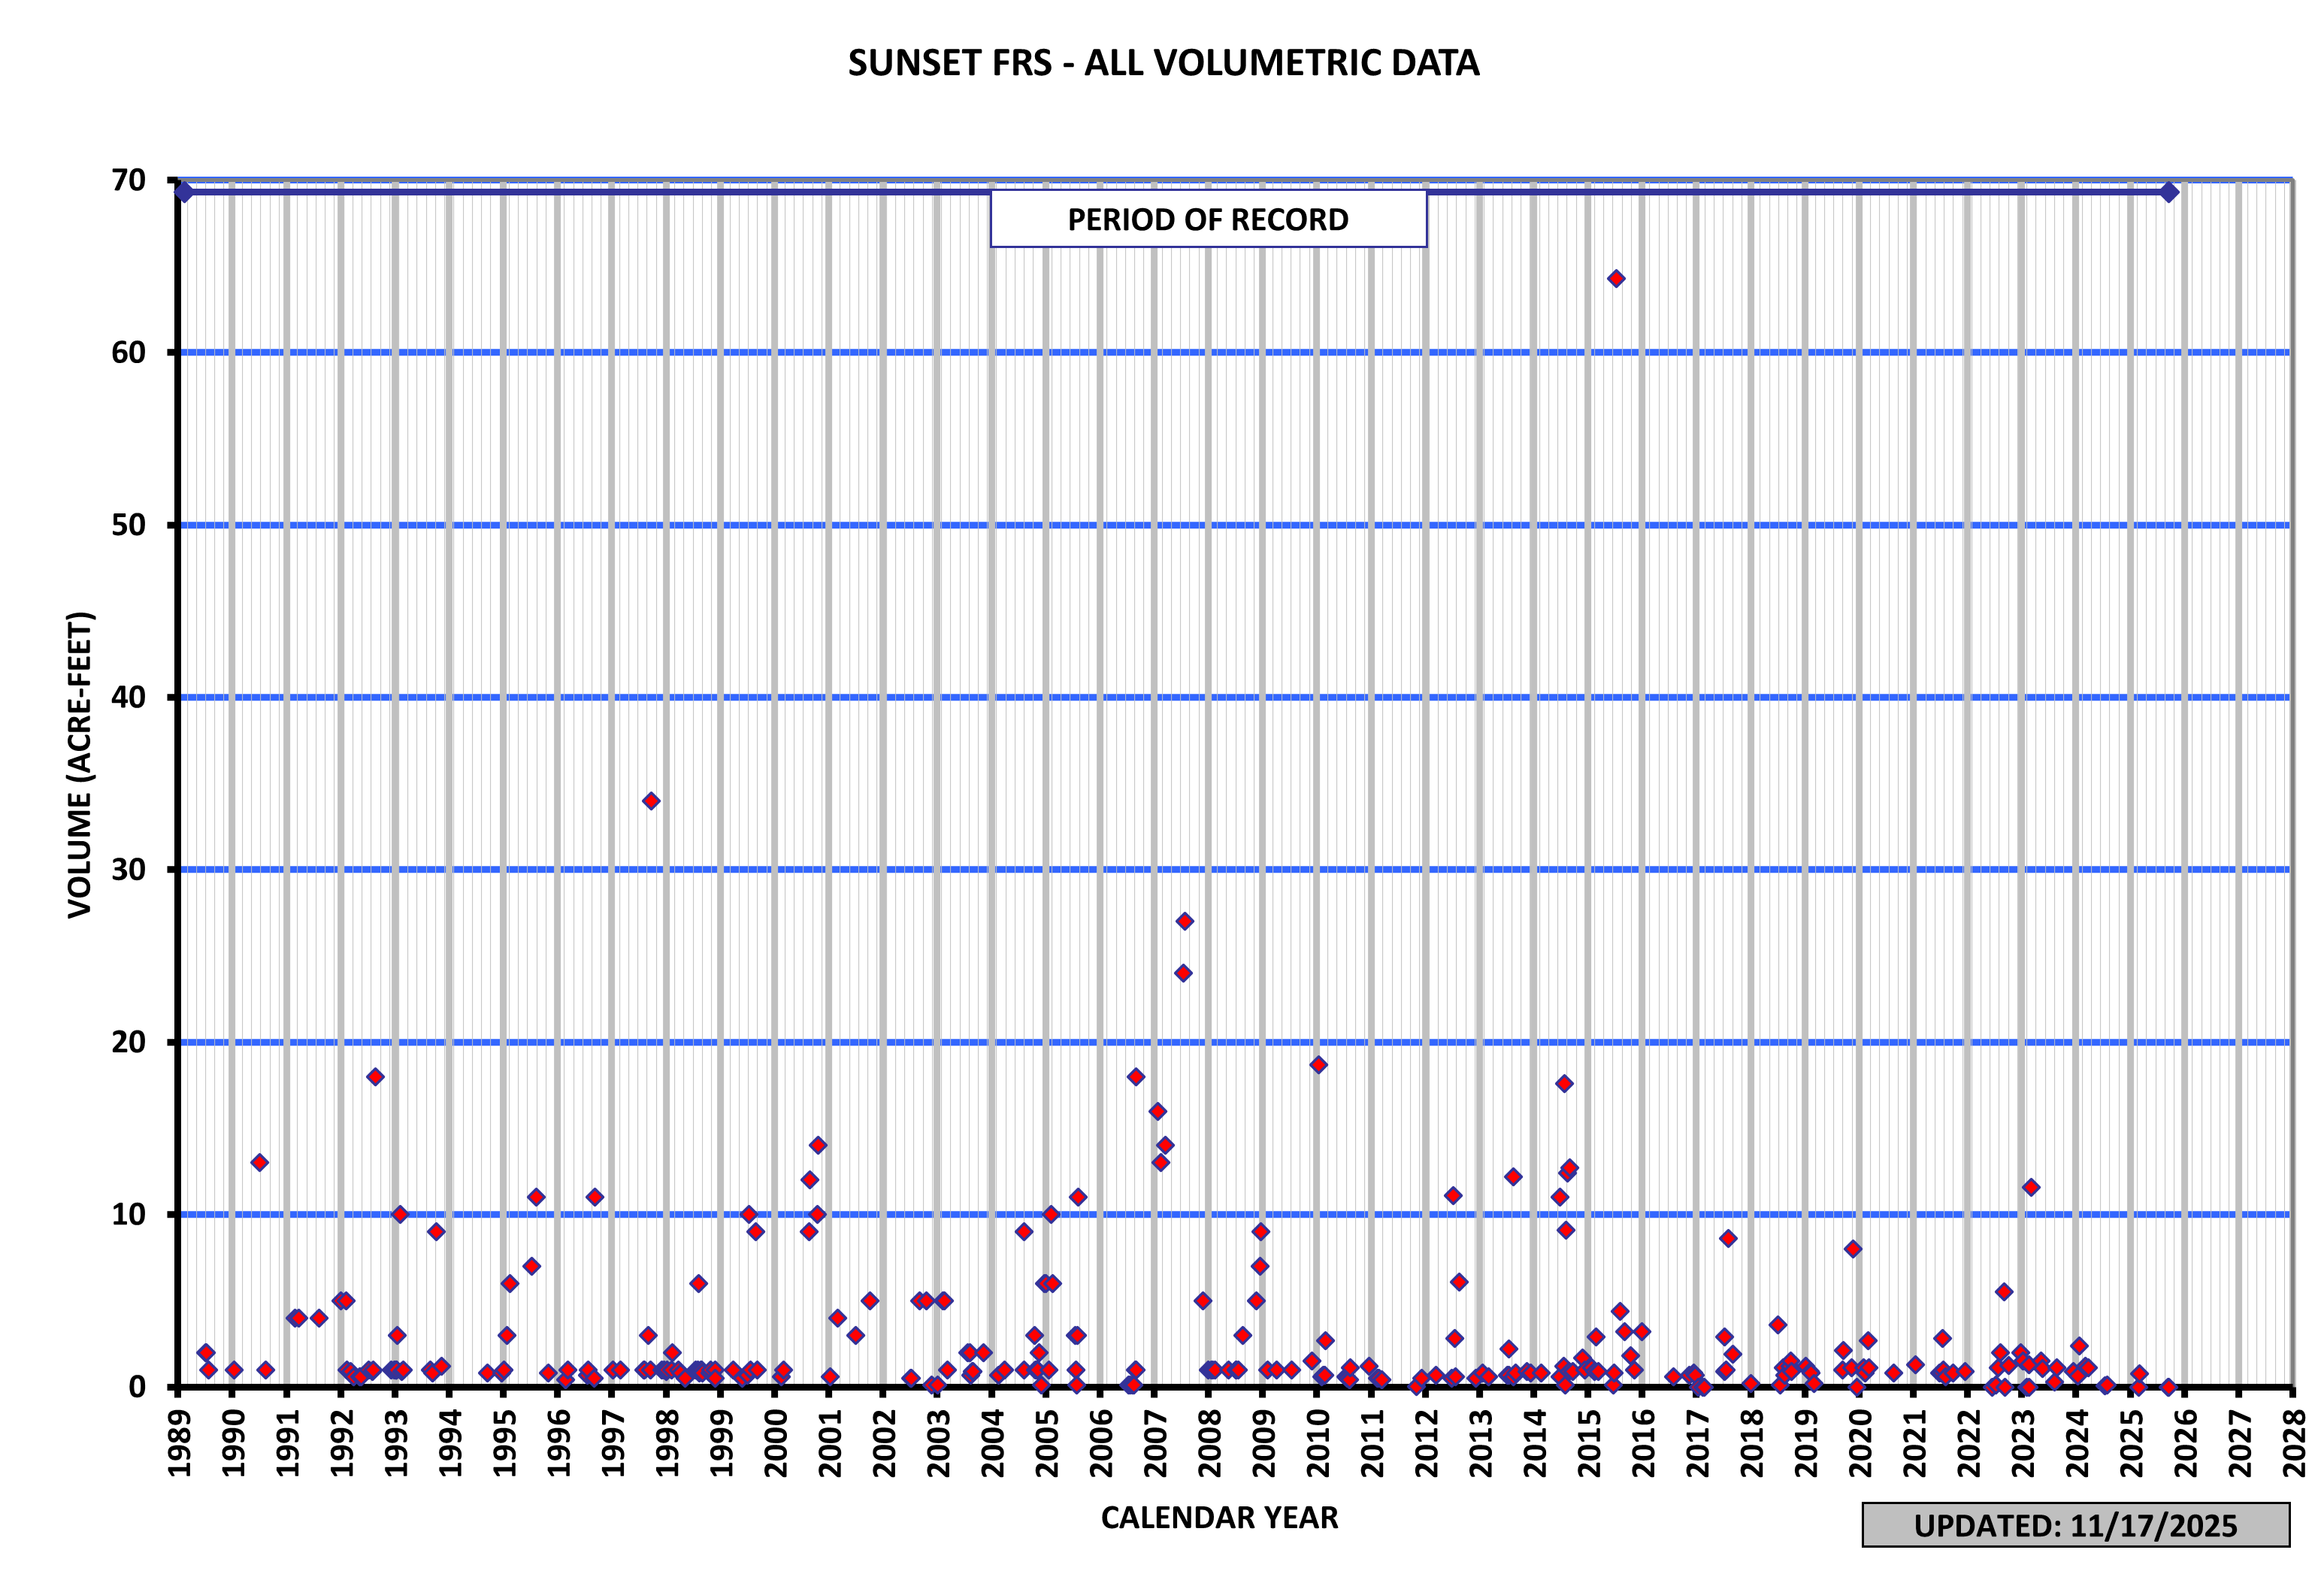Click dark blue period of record line
The height and width of the screenshot is (1577, 2324).
pos(600,192)
